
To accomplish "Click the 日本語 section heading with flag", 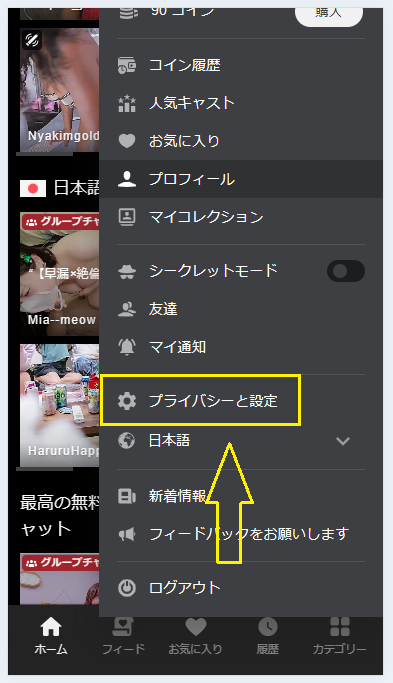I will click(60, 188).
